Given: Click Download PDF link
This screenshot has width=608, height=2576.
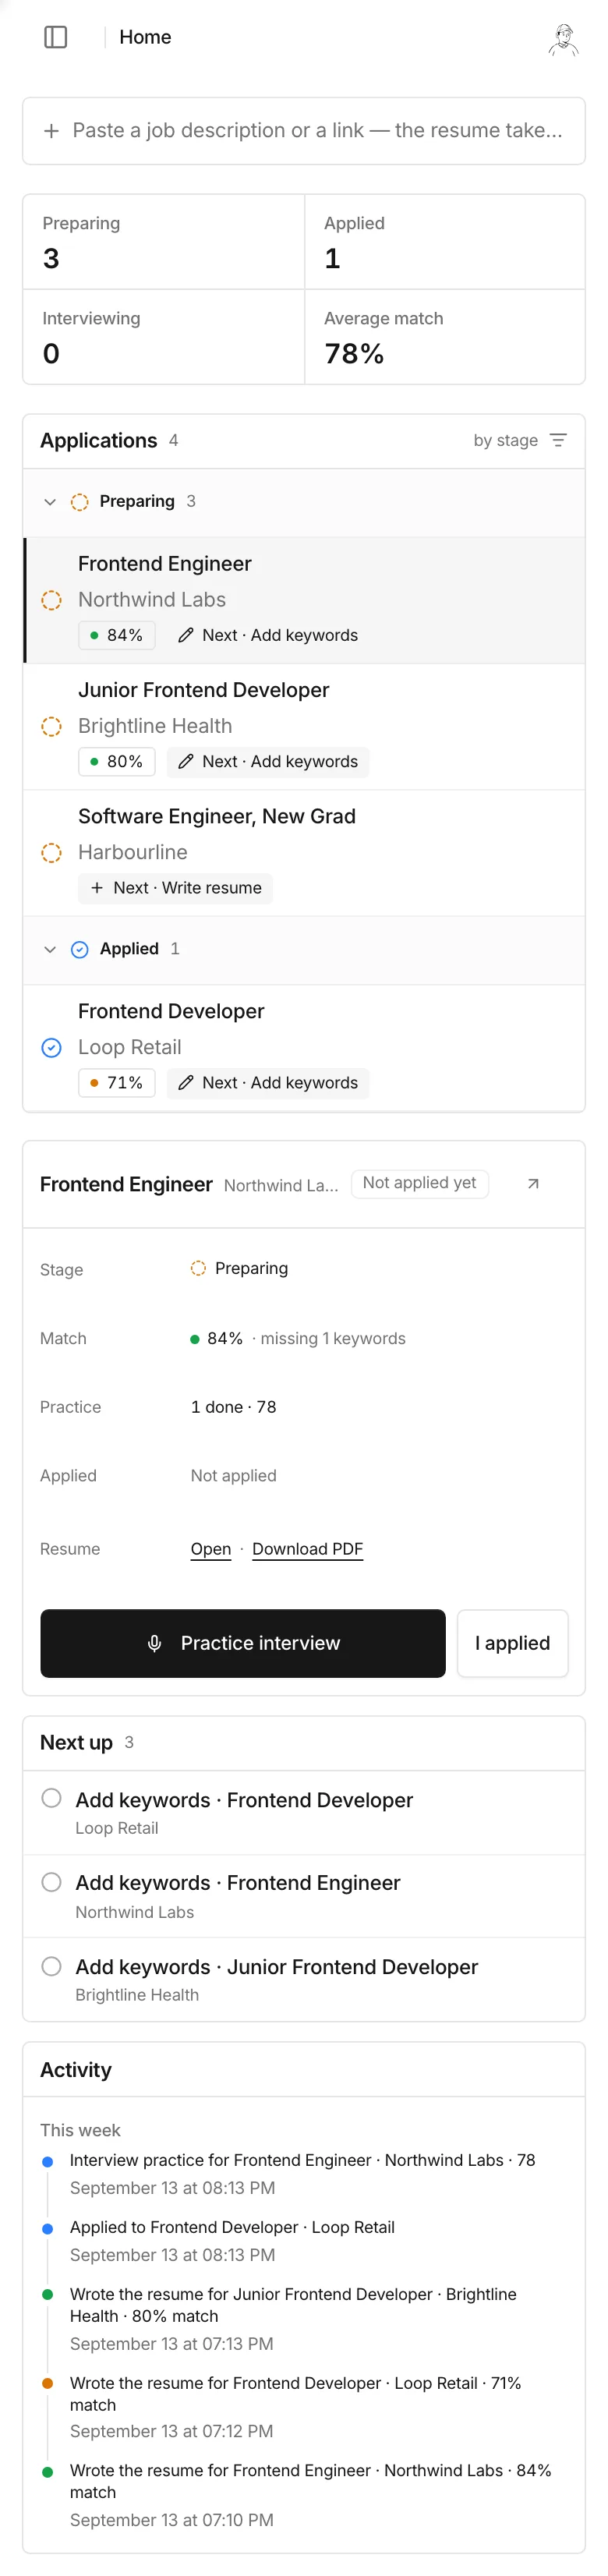Looking at the screenshot, I should (x=307, y=1548).
